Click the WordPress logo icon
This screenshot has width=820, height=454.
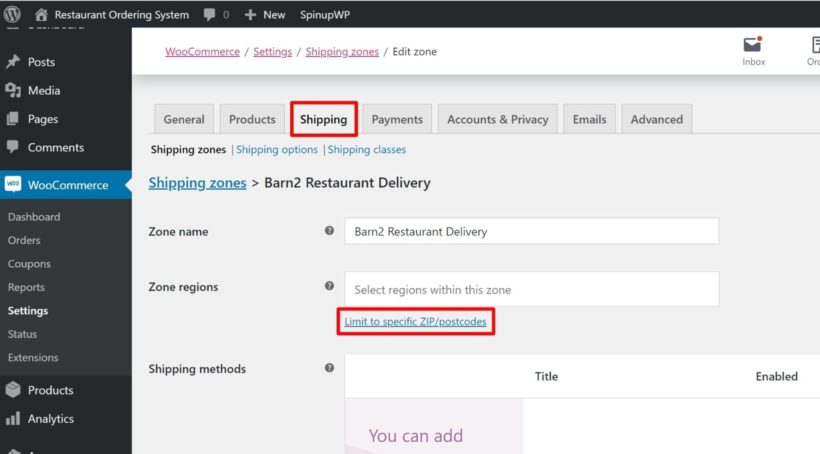12,14
